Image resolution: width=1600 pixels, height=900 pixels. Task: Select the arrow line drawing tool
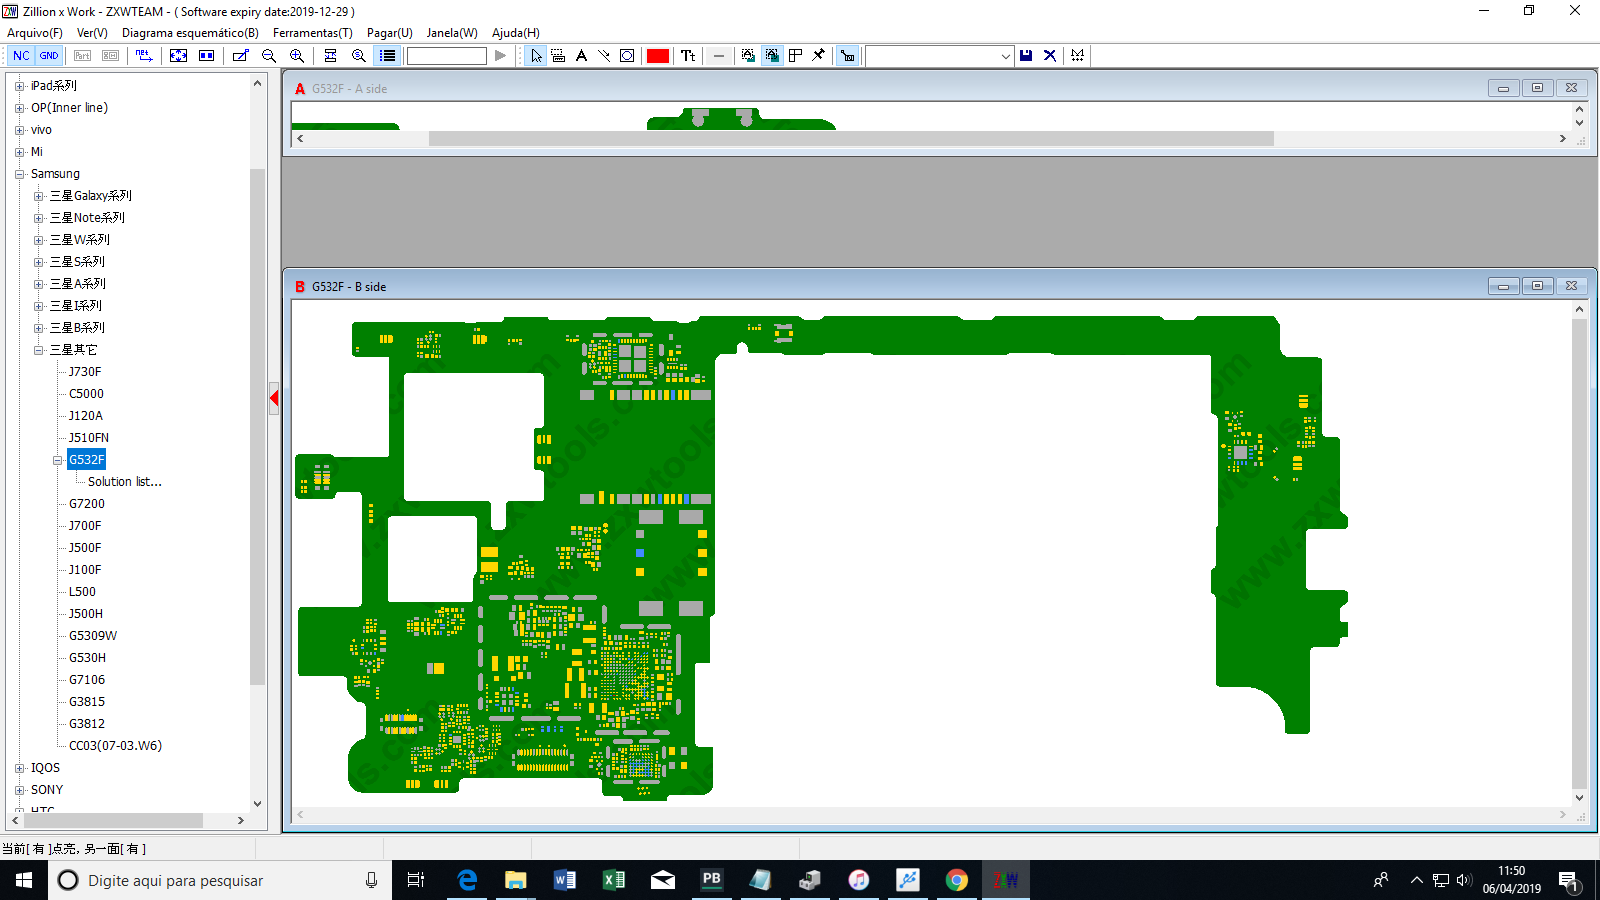tap(604, 56)
